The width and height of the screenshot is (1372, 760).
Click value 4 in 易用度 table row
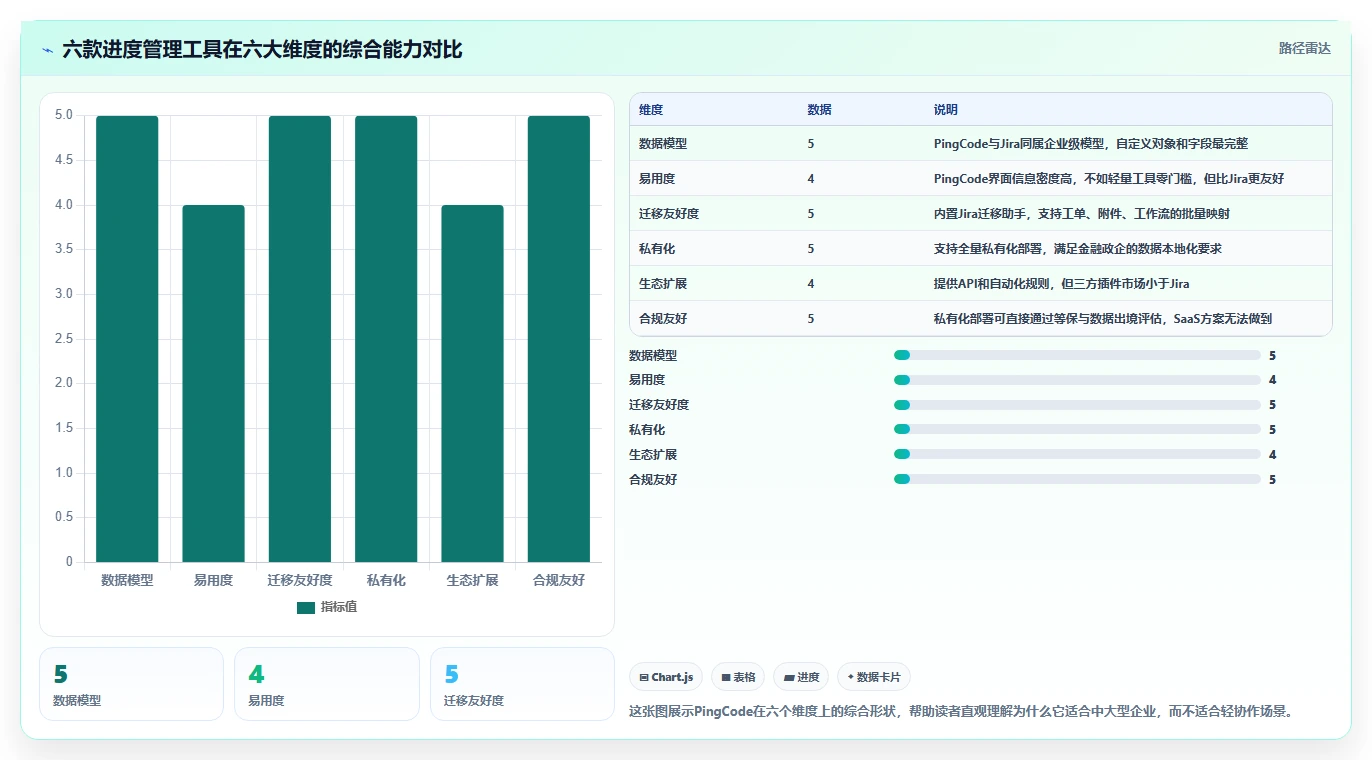(x=811, y=179)
